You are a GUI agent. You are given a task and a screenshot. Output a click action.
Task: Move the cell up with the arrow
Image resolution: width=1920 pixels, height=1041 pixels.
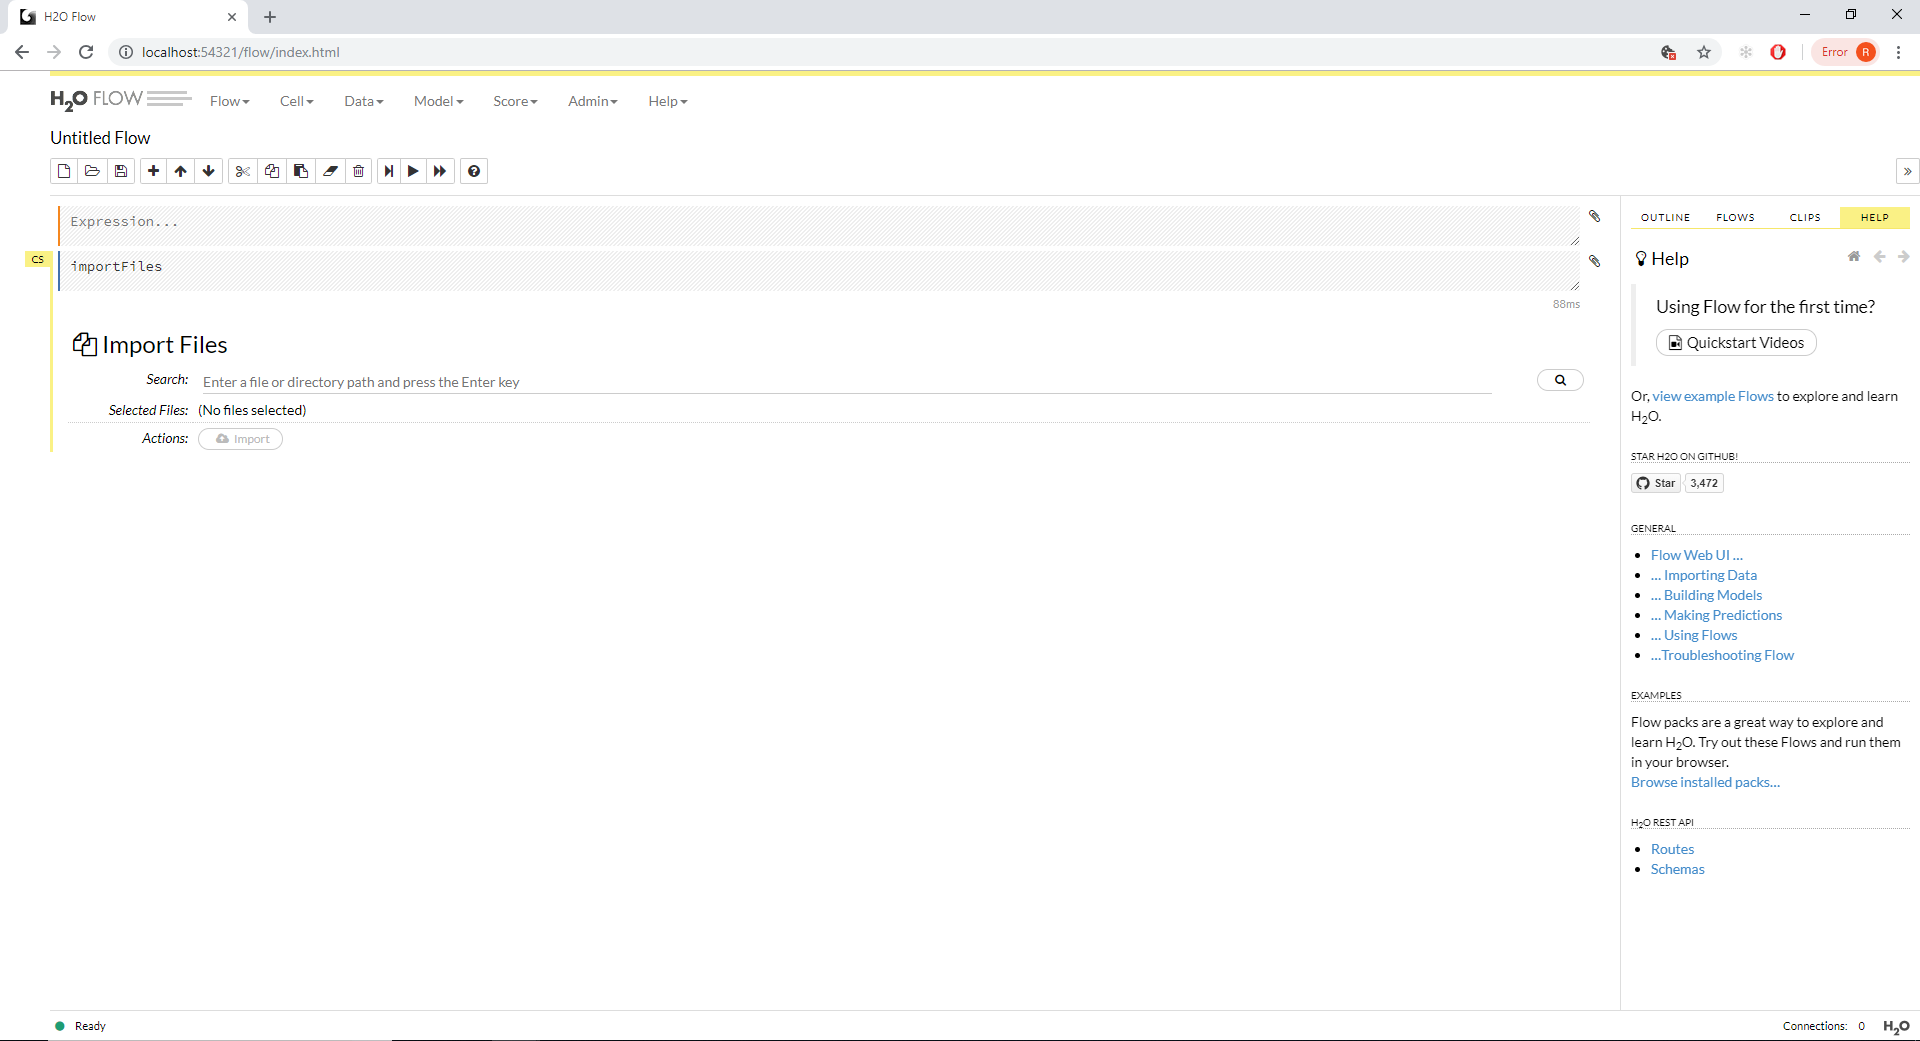tap(181, 171)
